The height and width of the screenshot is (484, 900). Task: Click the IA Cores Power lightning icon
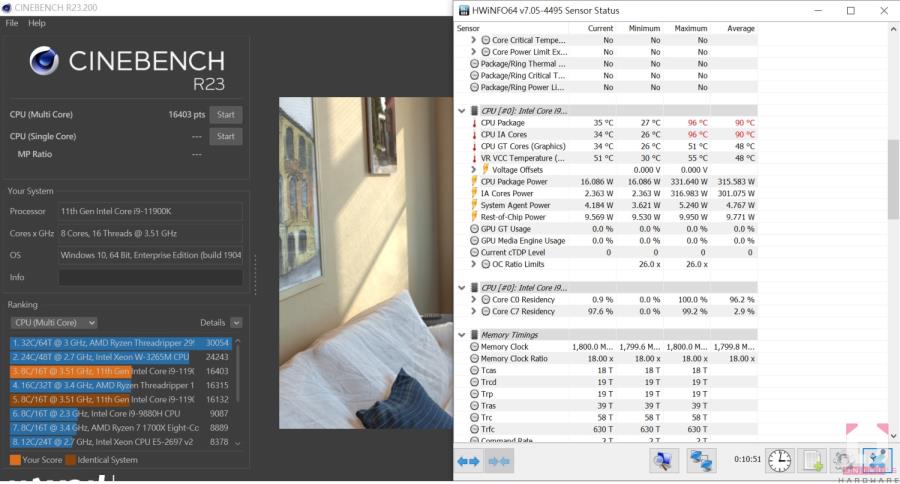click(x=474, y=193)
